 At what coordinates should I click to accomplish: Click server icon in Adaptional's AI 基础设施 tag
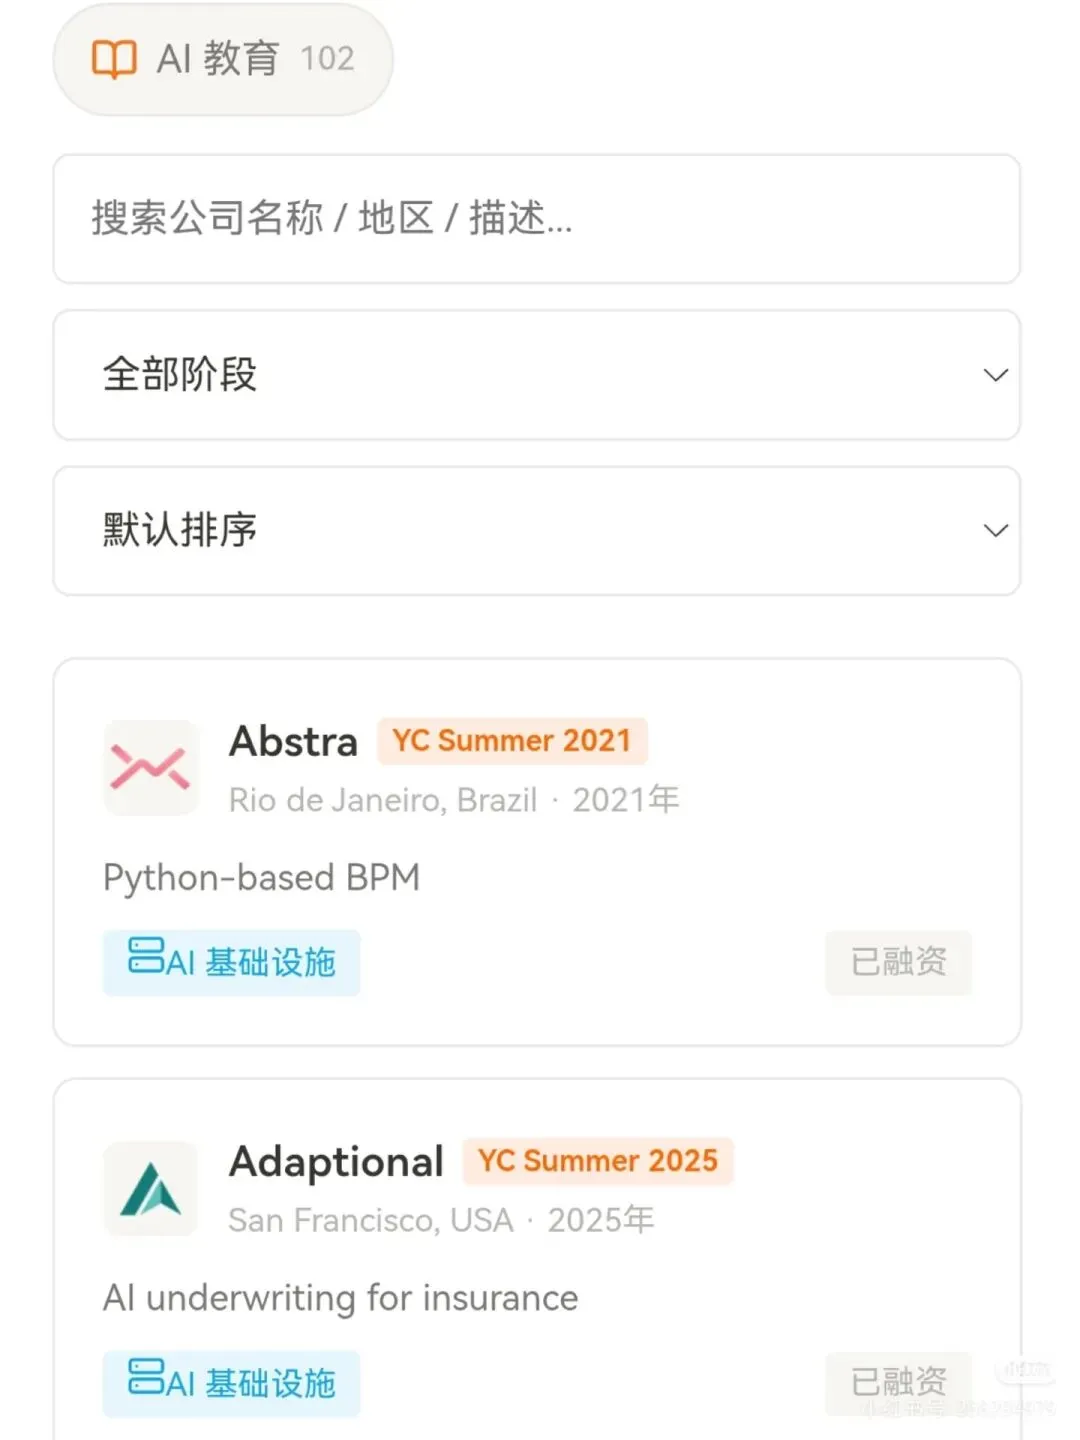(x=146, y=1376)
